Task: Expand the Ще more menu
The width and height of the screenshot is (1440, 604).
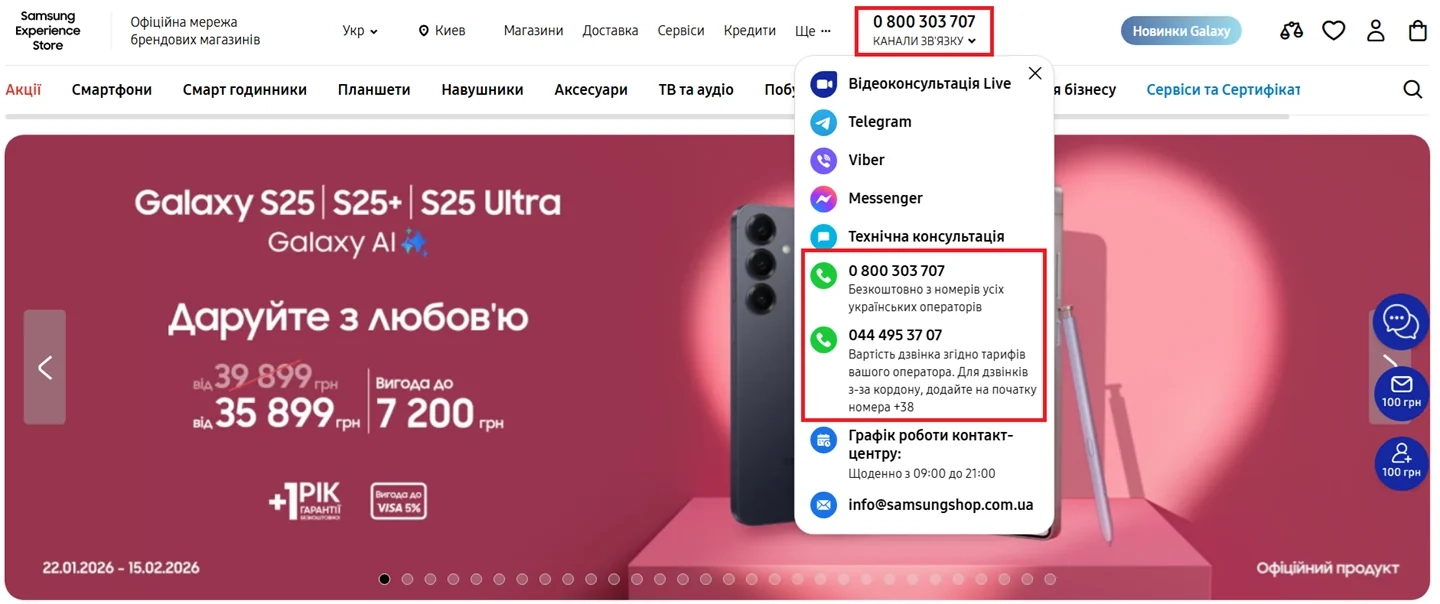Action: pos(812,31)
